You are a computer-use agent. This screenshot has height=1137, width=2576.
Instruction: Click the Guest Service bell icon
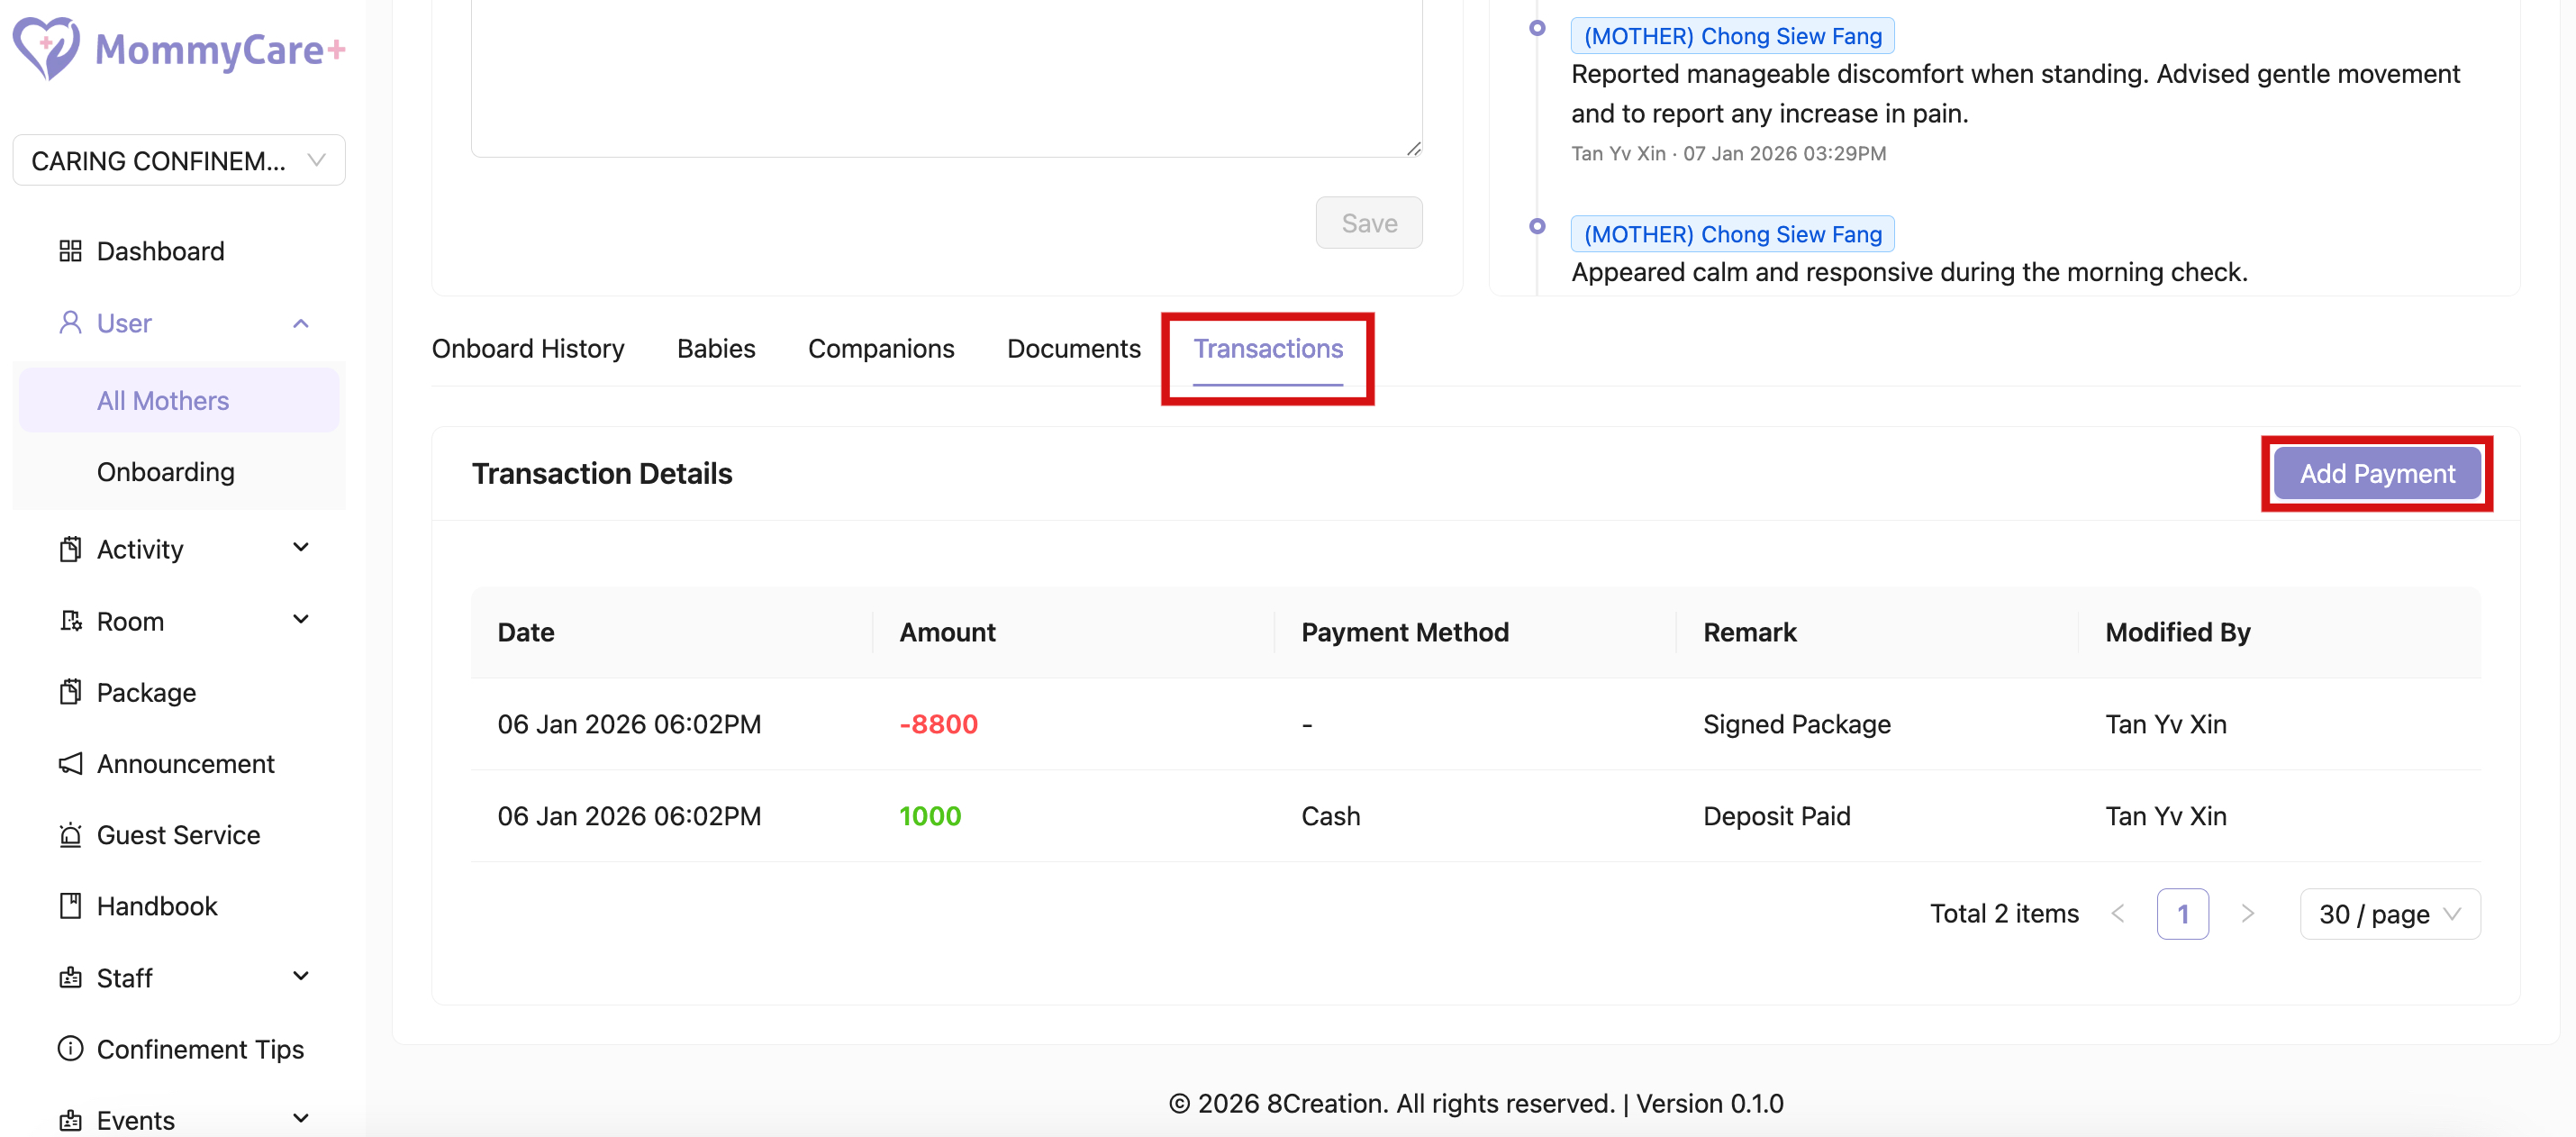tap(70, 835)
